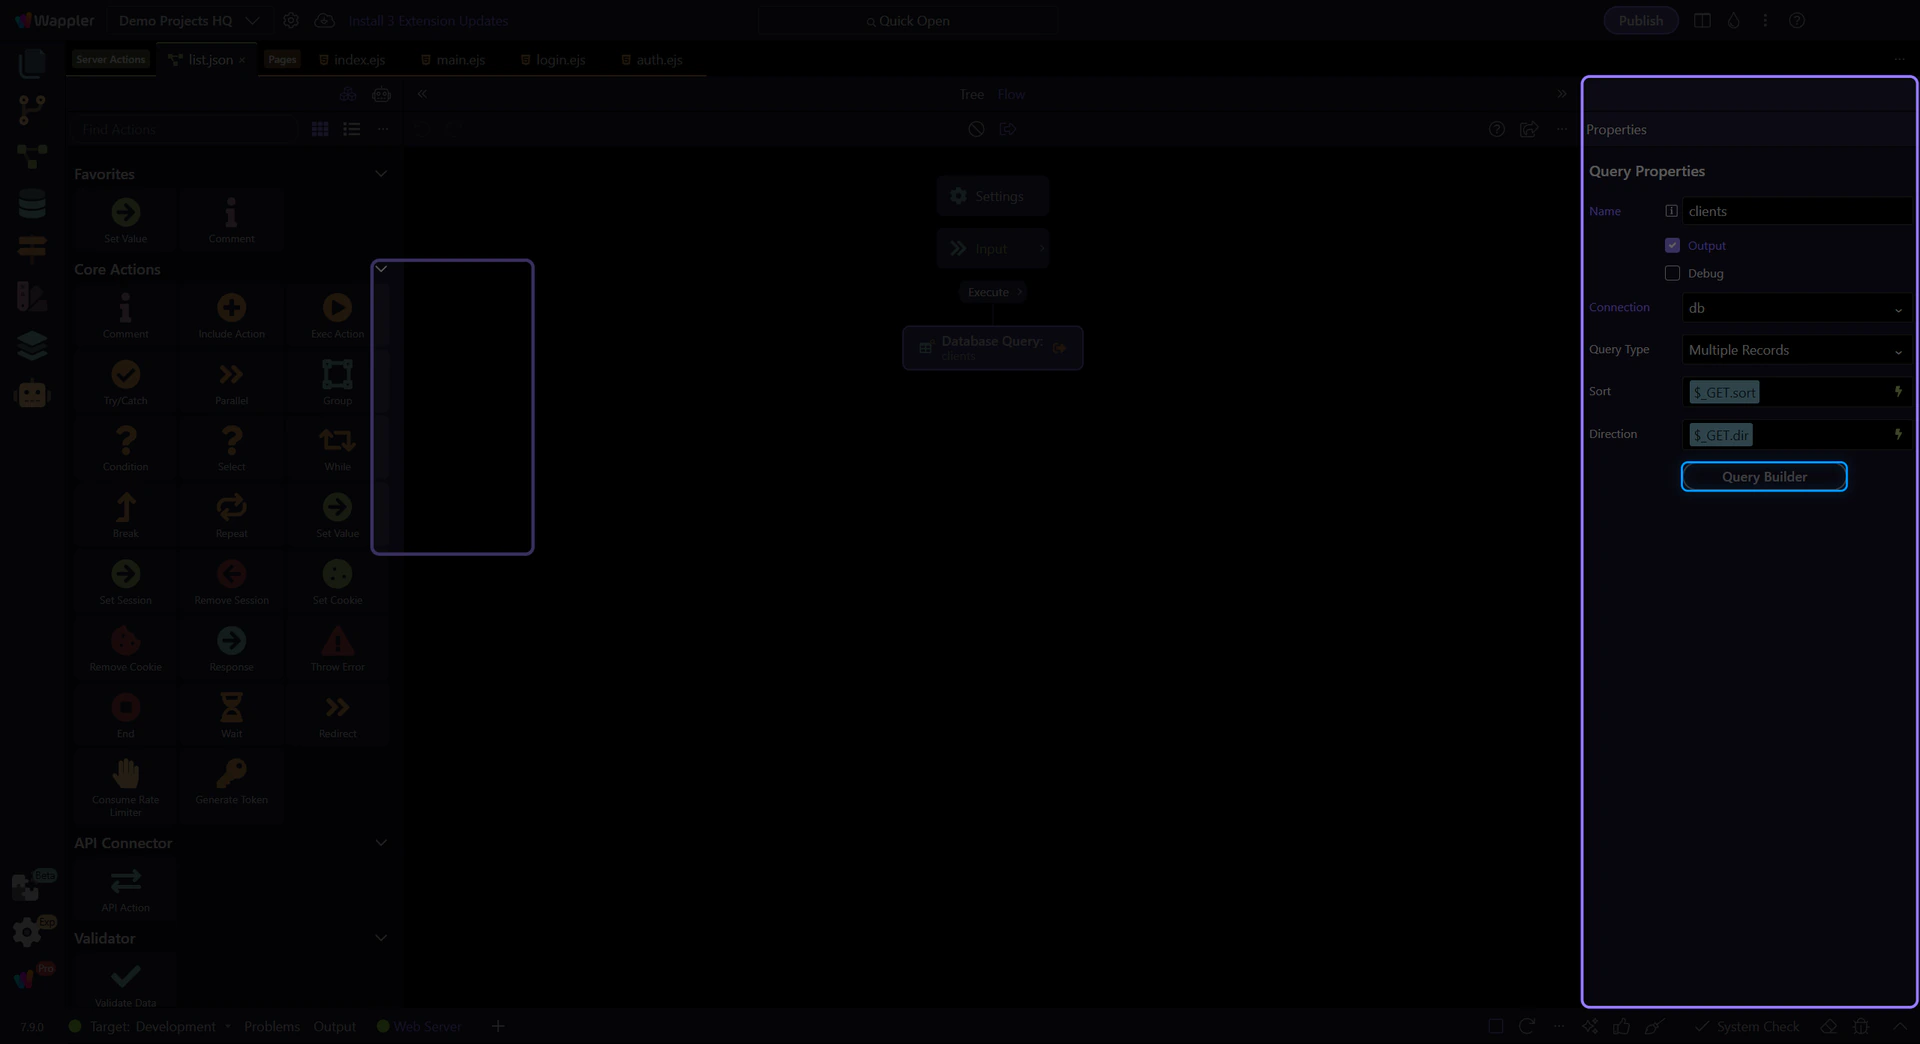Image resolution: width=1920 pixels, height=1044 pixels.
Task: Open the Connection dropdown
Action: pyautogui.click(x=1795, y=309)
